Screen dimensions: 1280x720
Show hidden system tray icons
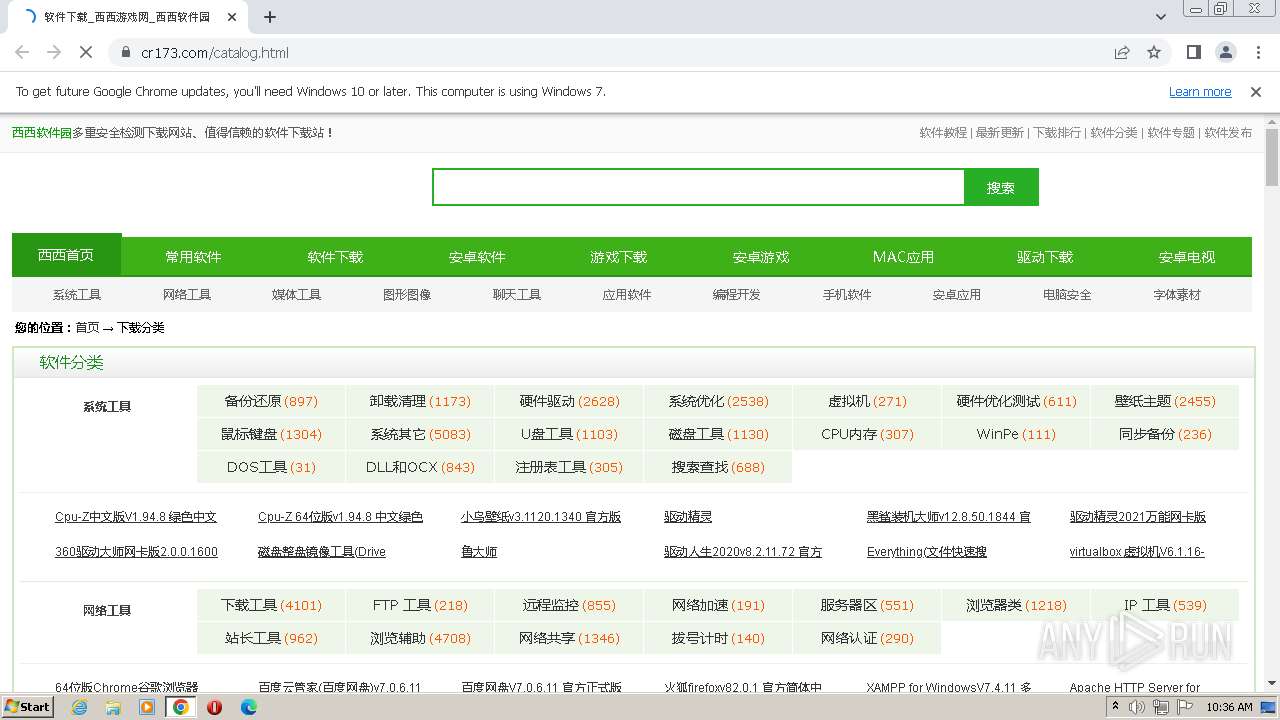click(1116, 707)
